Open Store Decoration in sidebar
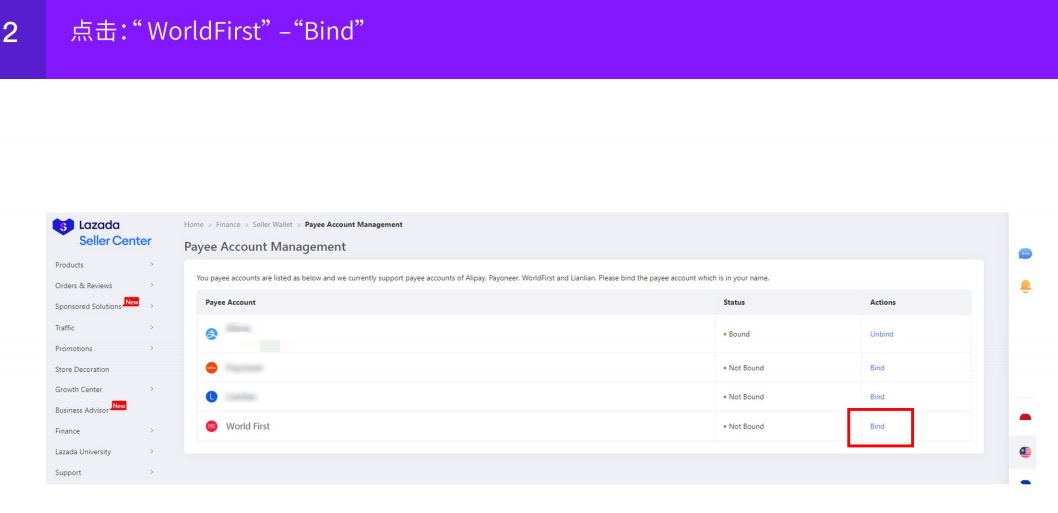Viewport: 1058px width, 513px height. (x=82, y=369)
